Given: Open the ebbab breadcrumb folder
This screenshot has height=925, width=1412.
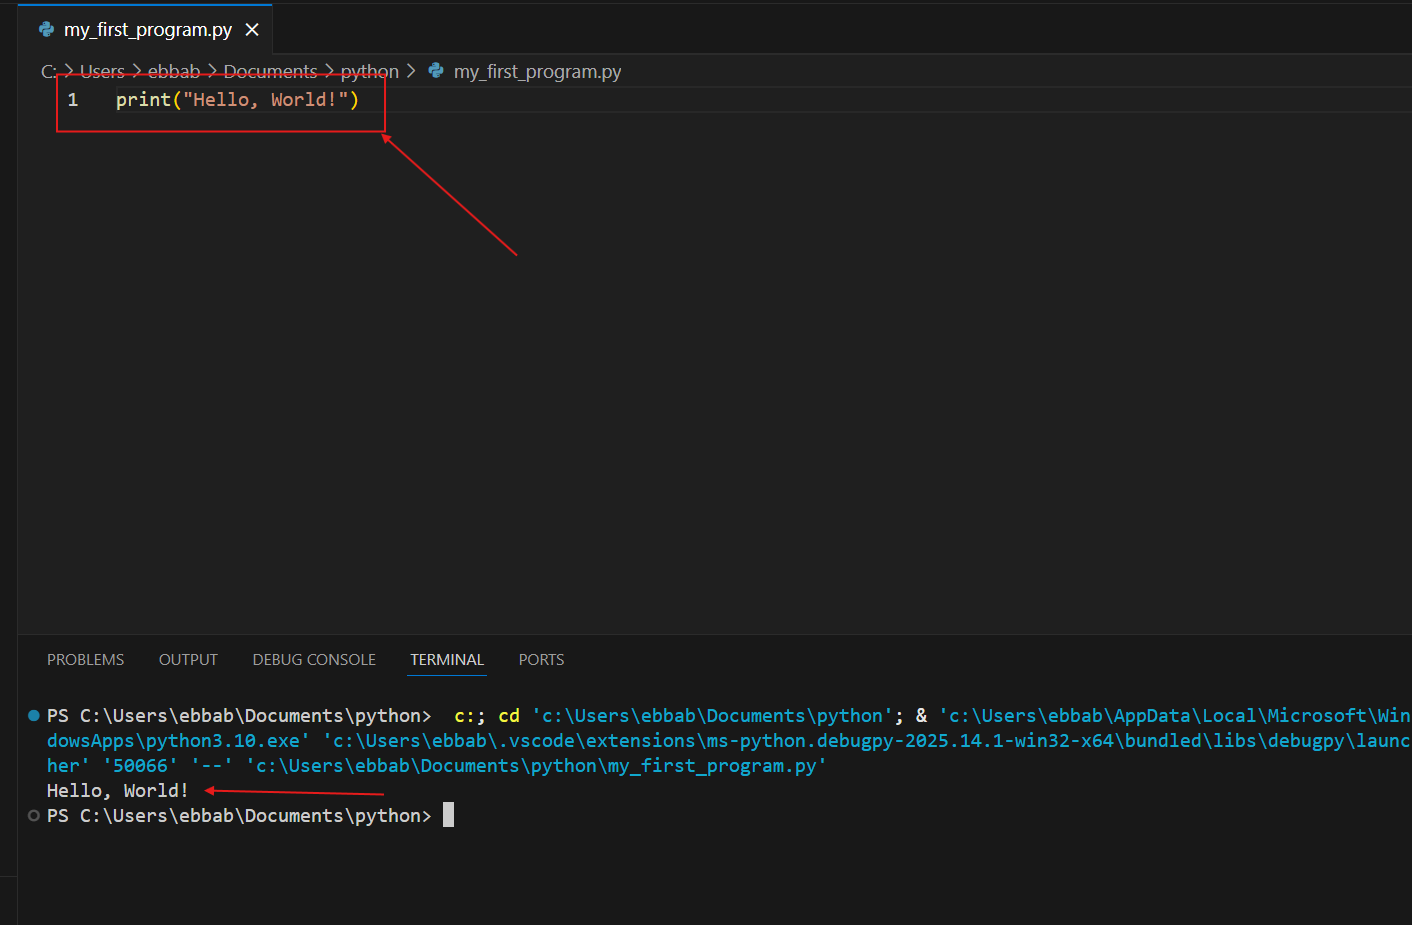Looking at the screenshot, I should tap(174, 72).
